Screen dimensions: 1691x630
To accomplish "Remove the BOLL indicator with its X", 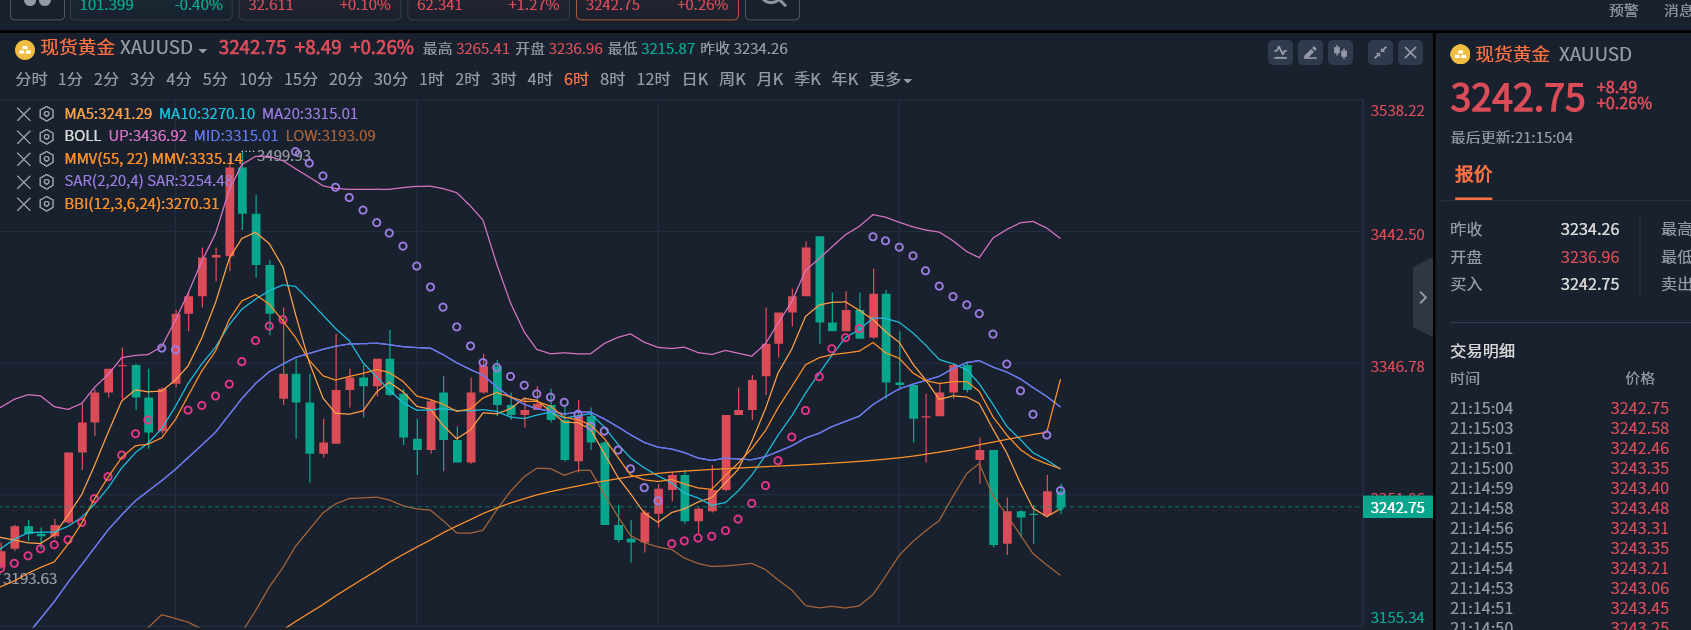I will pos(24,136).
